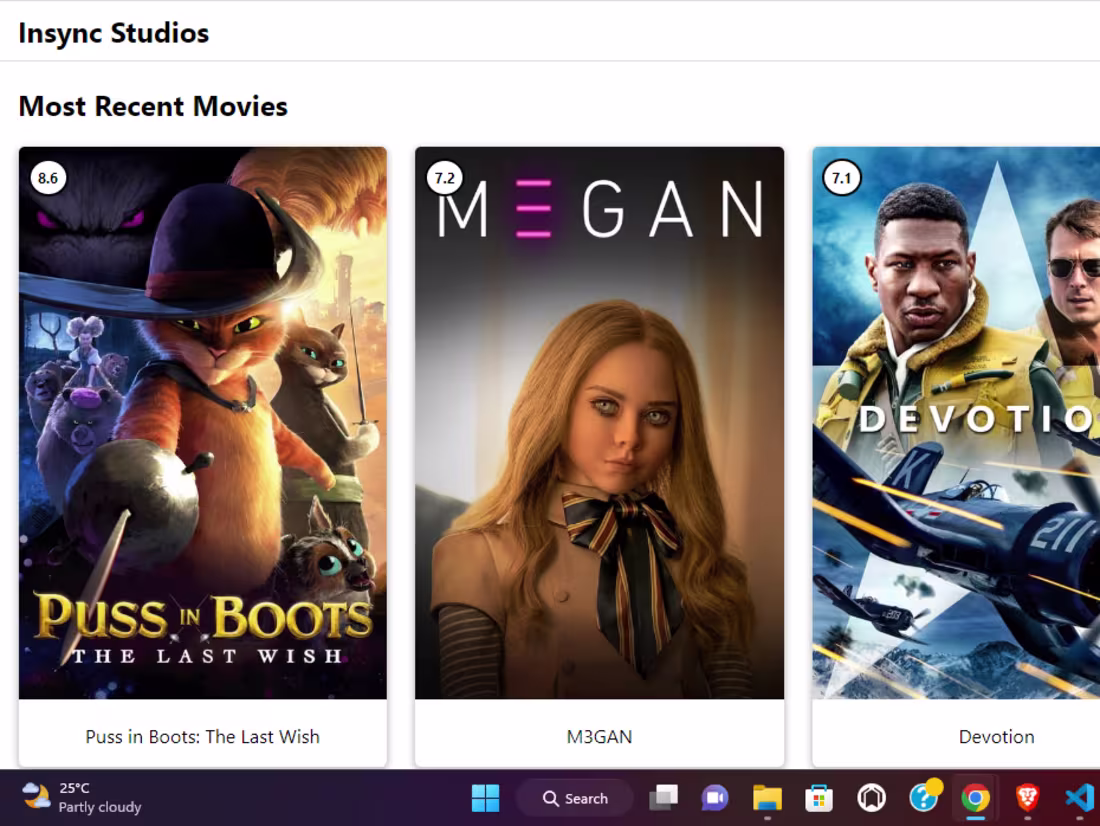
Task: Click the taskbar Search field
Action: [575, 798]
